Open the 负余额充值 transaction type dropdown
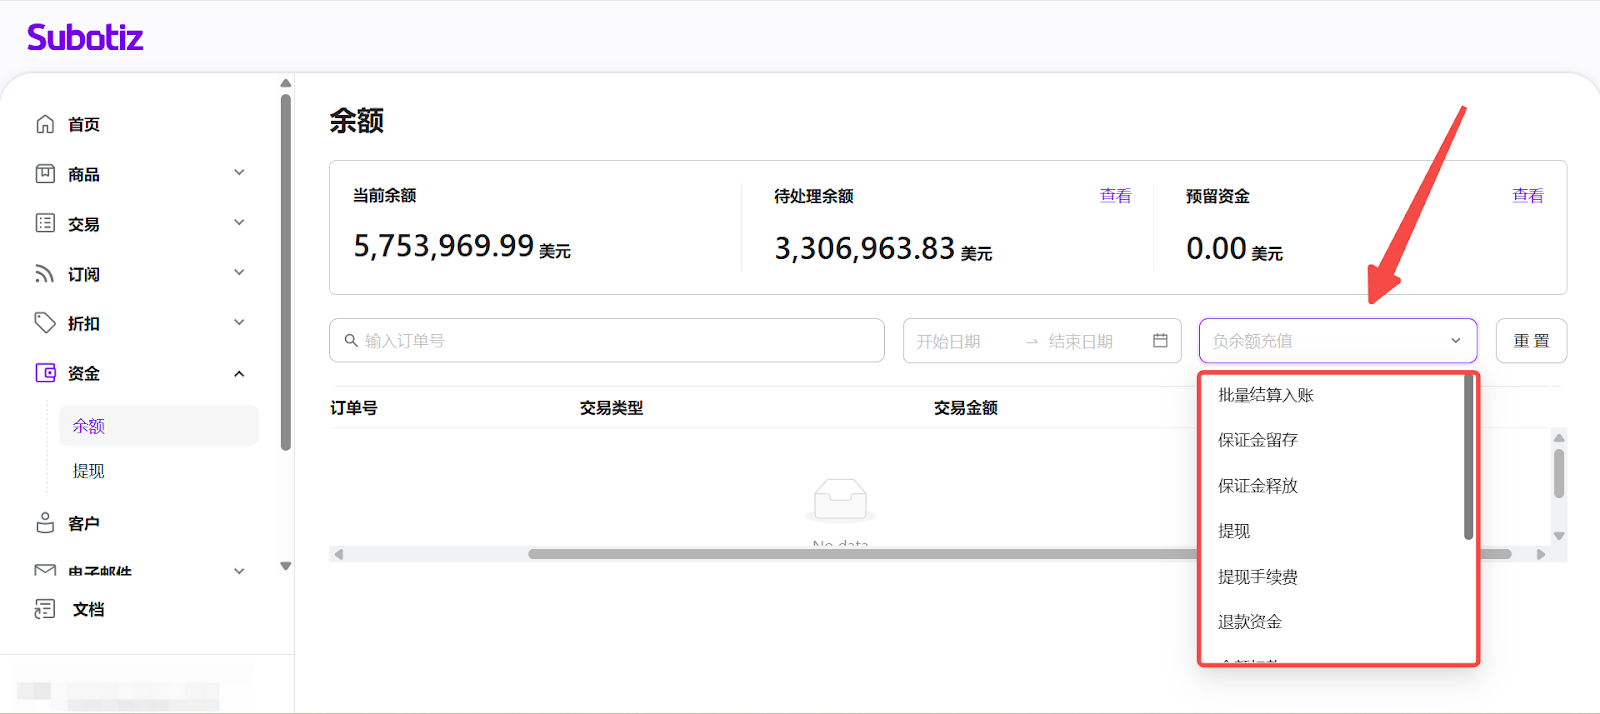 pyautogui.click(x=1337, y=341)
